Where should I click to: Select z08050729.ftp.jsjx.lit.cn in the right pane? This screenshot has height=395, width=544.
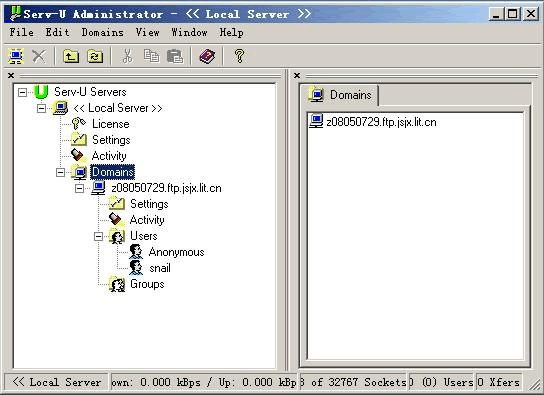(x=381, y=122)
